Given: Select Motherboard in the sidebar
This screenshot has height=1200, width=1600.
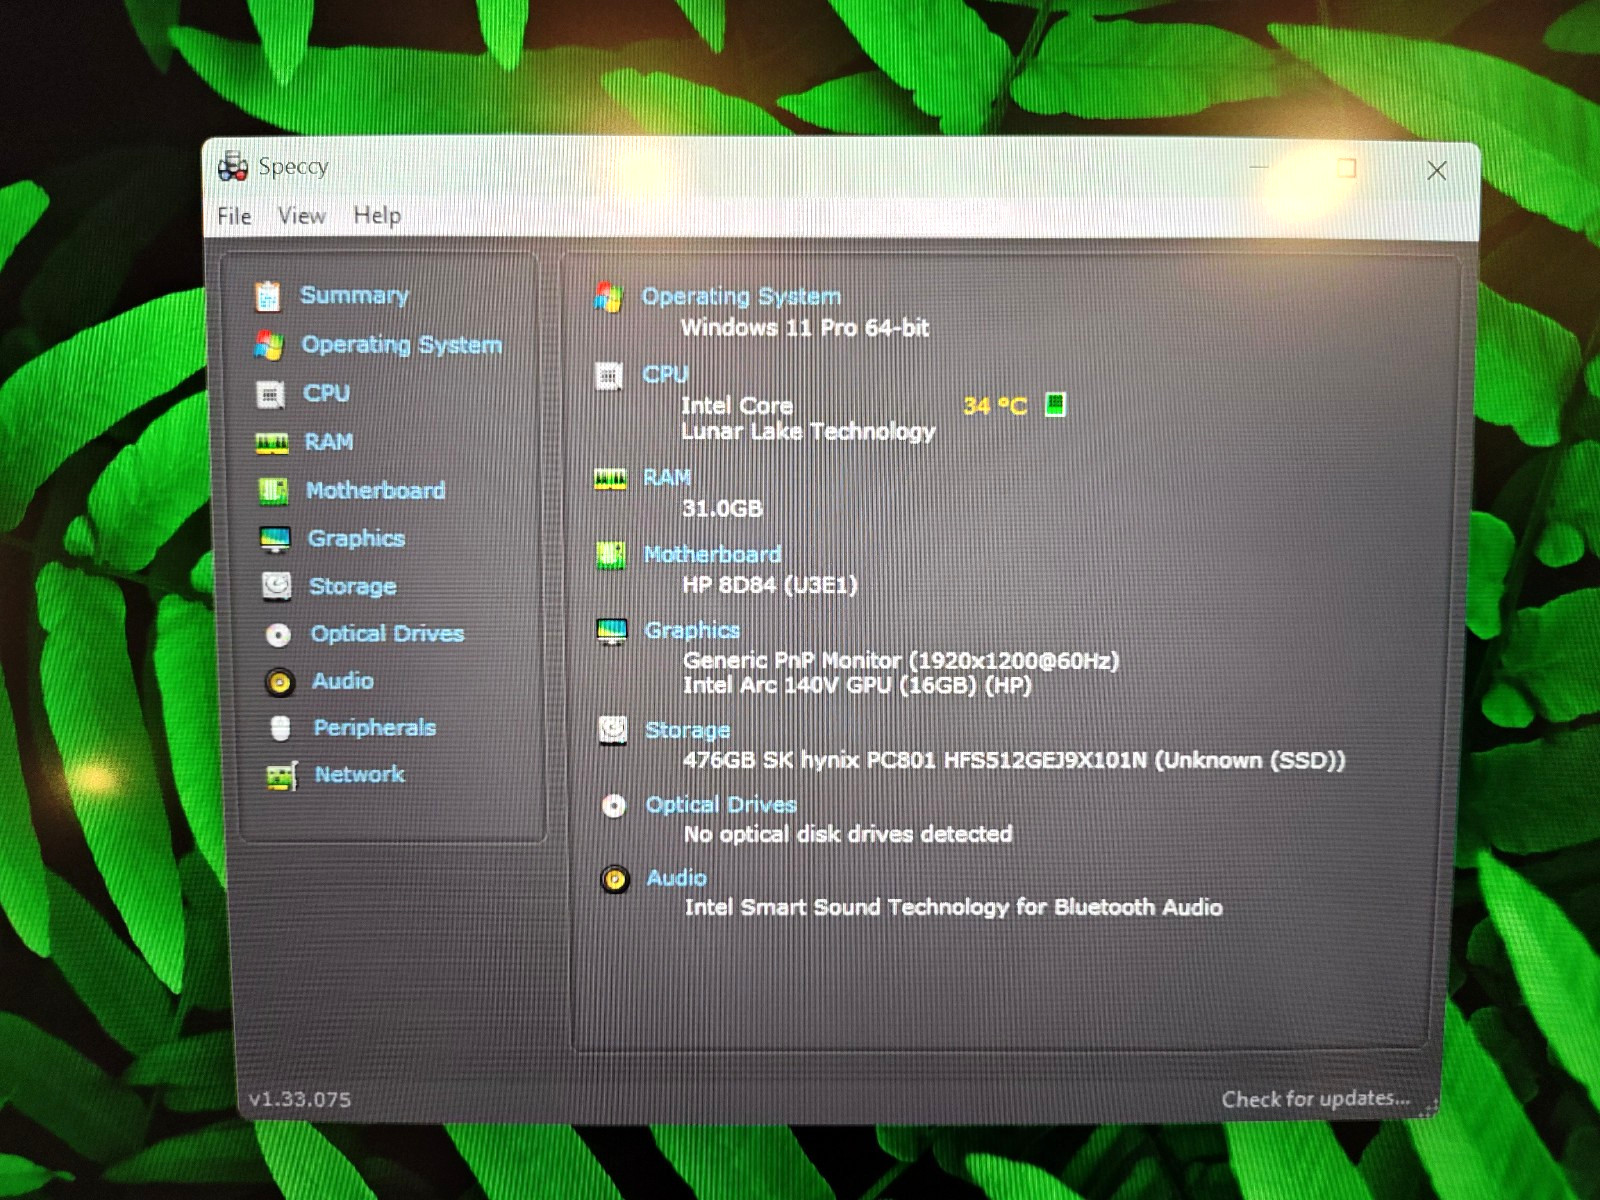Looking at the screenshot, I should coord(375,490).
